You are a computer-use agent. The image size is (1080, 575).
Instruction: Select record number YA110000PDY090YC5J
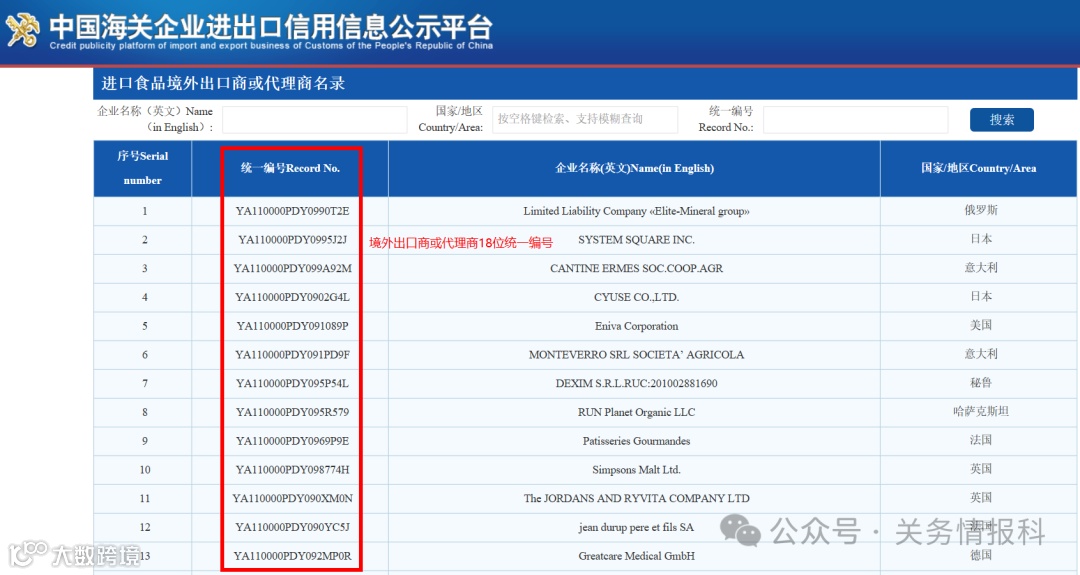click(292, 527)
